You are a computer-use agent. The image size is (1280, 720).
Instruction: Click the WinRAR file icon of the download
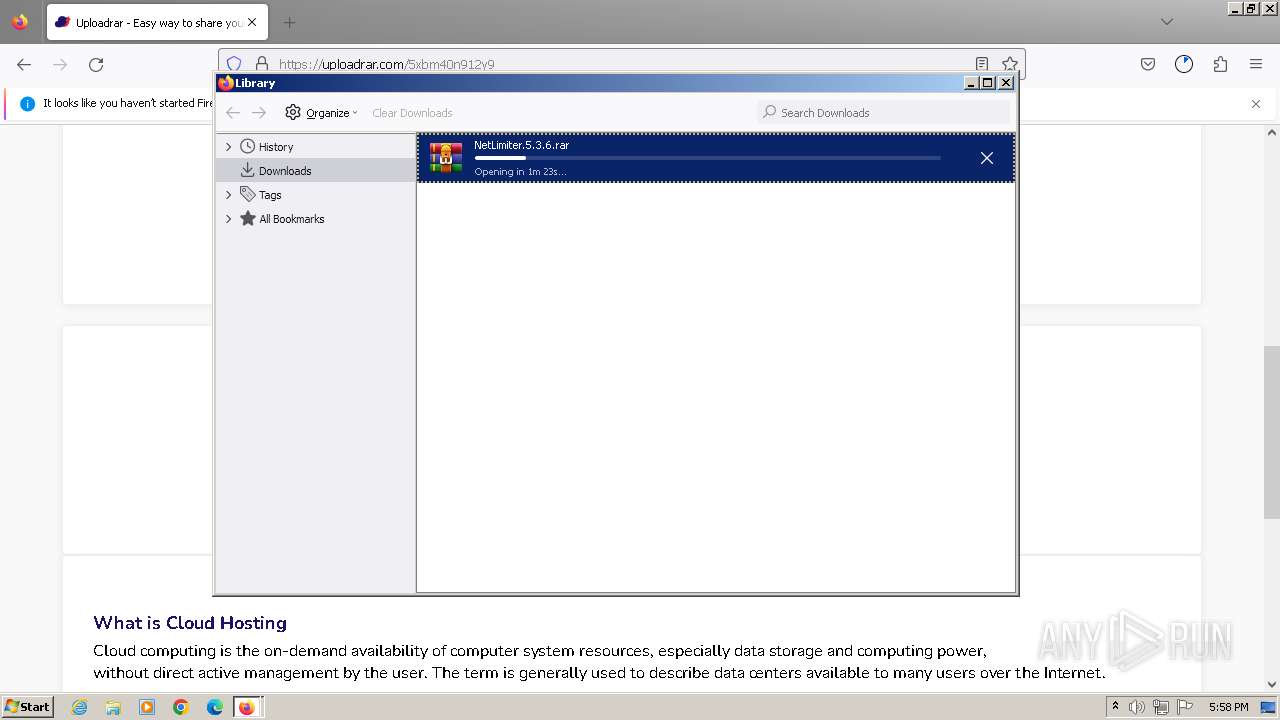(x=446, y=158)
